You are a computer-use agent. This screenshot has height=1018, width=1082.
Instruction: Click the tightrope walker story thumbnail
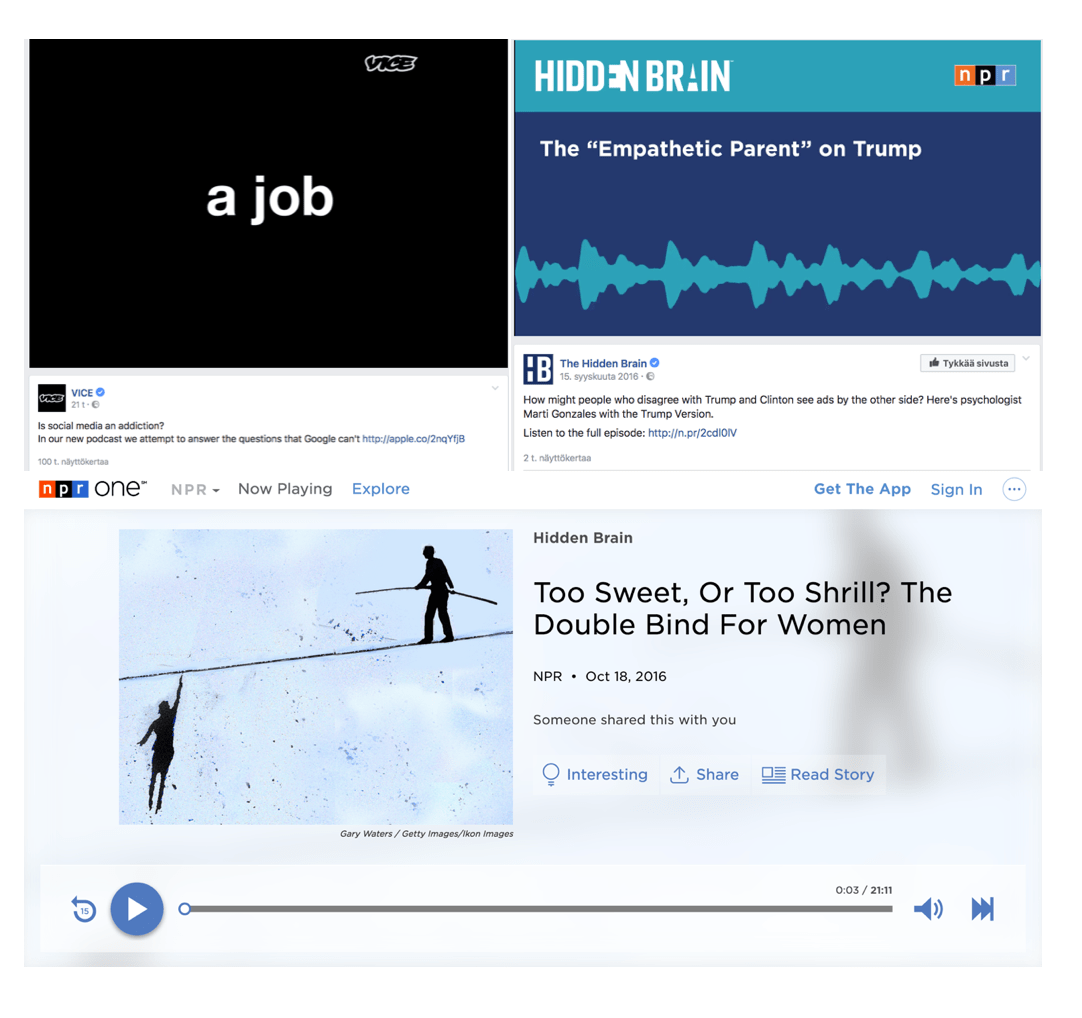[x=316, y=677]
